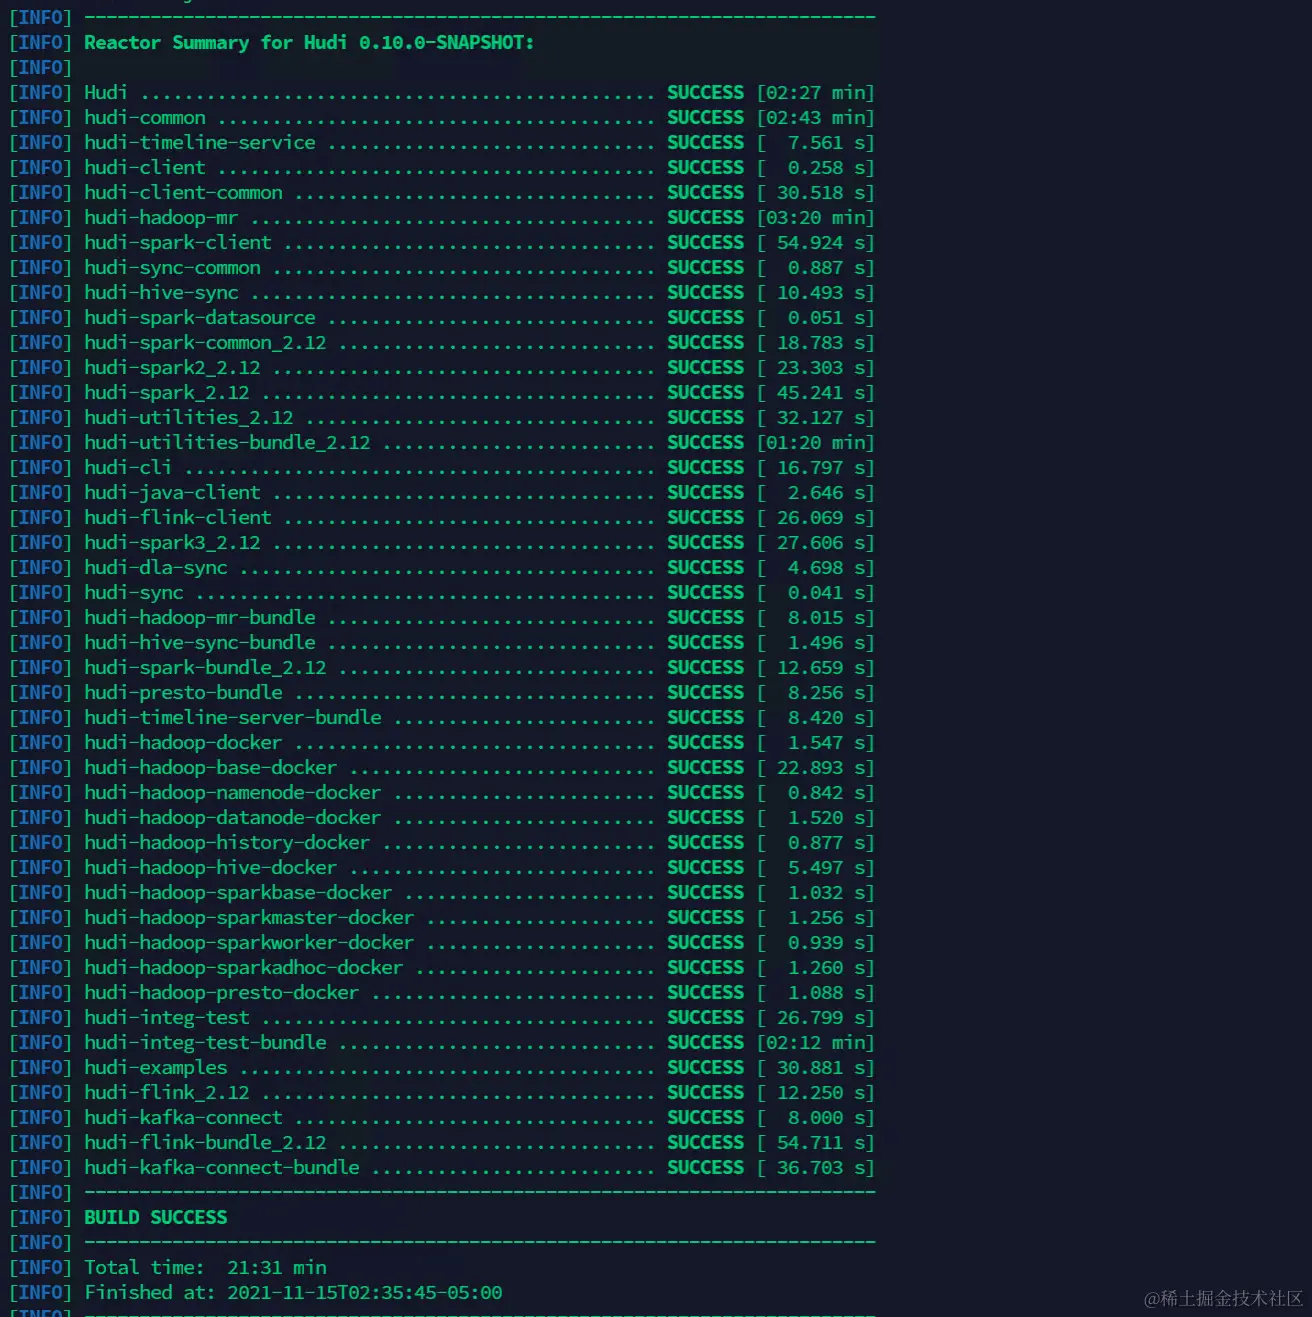Click the 'hudi-integ-test-bundle' module name
The height and width of the screenshot is (1317, 1312).
pyautogui.click(x=205, y=1042)
